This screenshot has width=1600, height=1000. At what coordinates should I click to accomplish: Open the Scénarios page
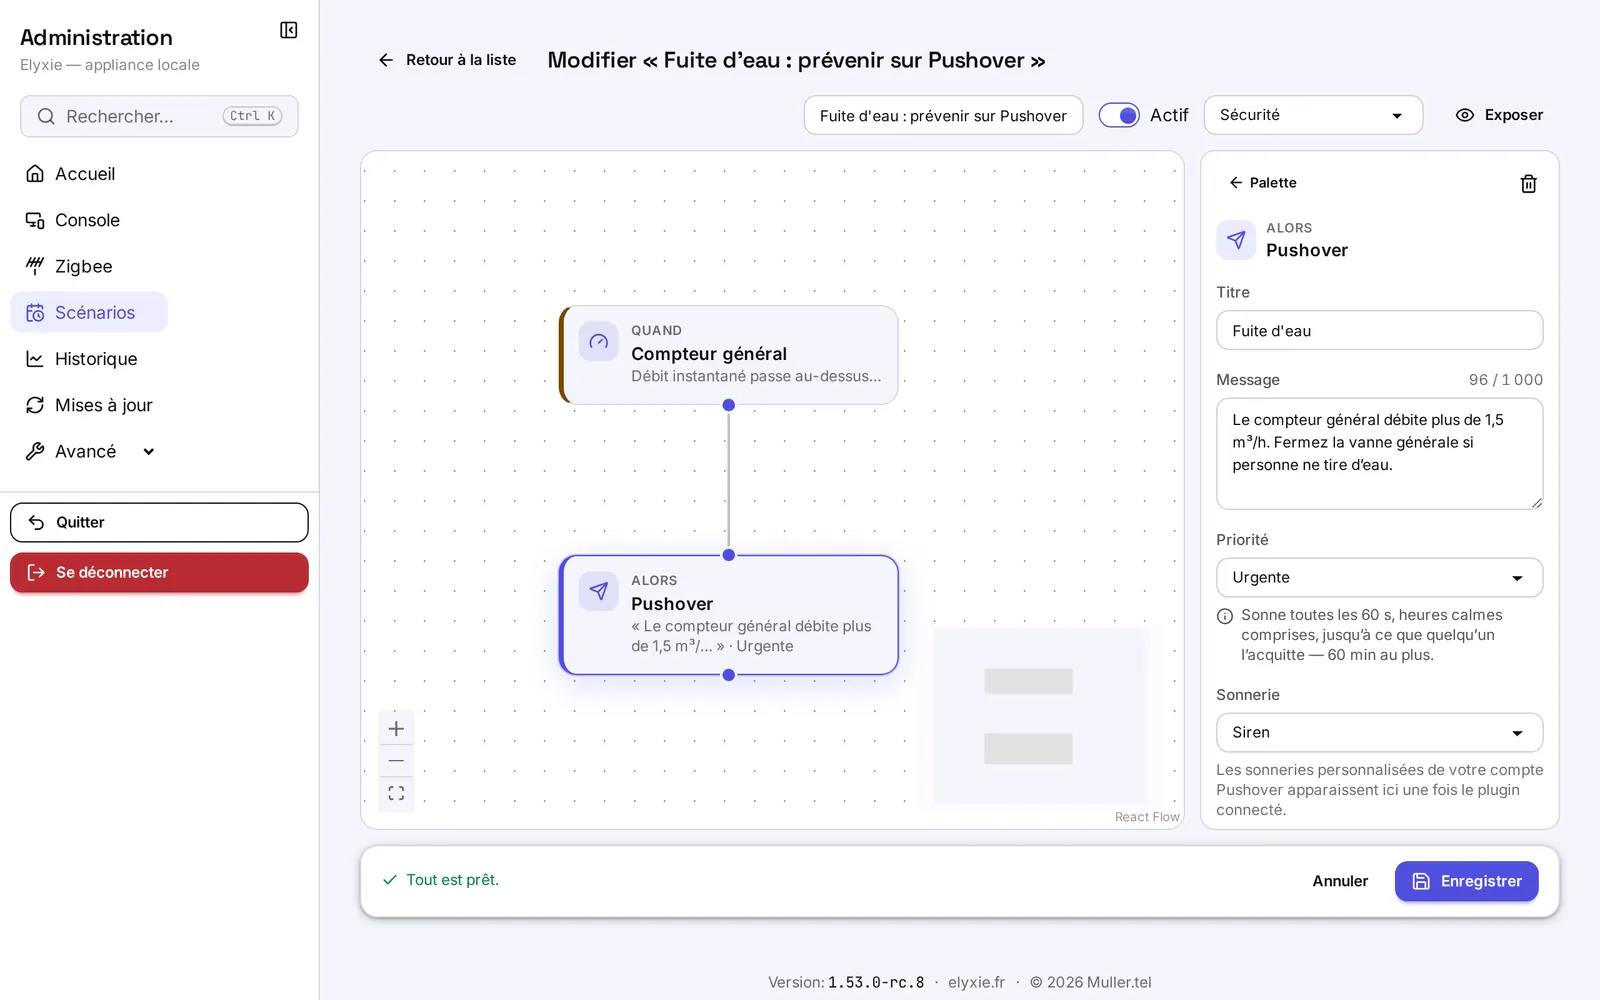pos(88,312)
